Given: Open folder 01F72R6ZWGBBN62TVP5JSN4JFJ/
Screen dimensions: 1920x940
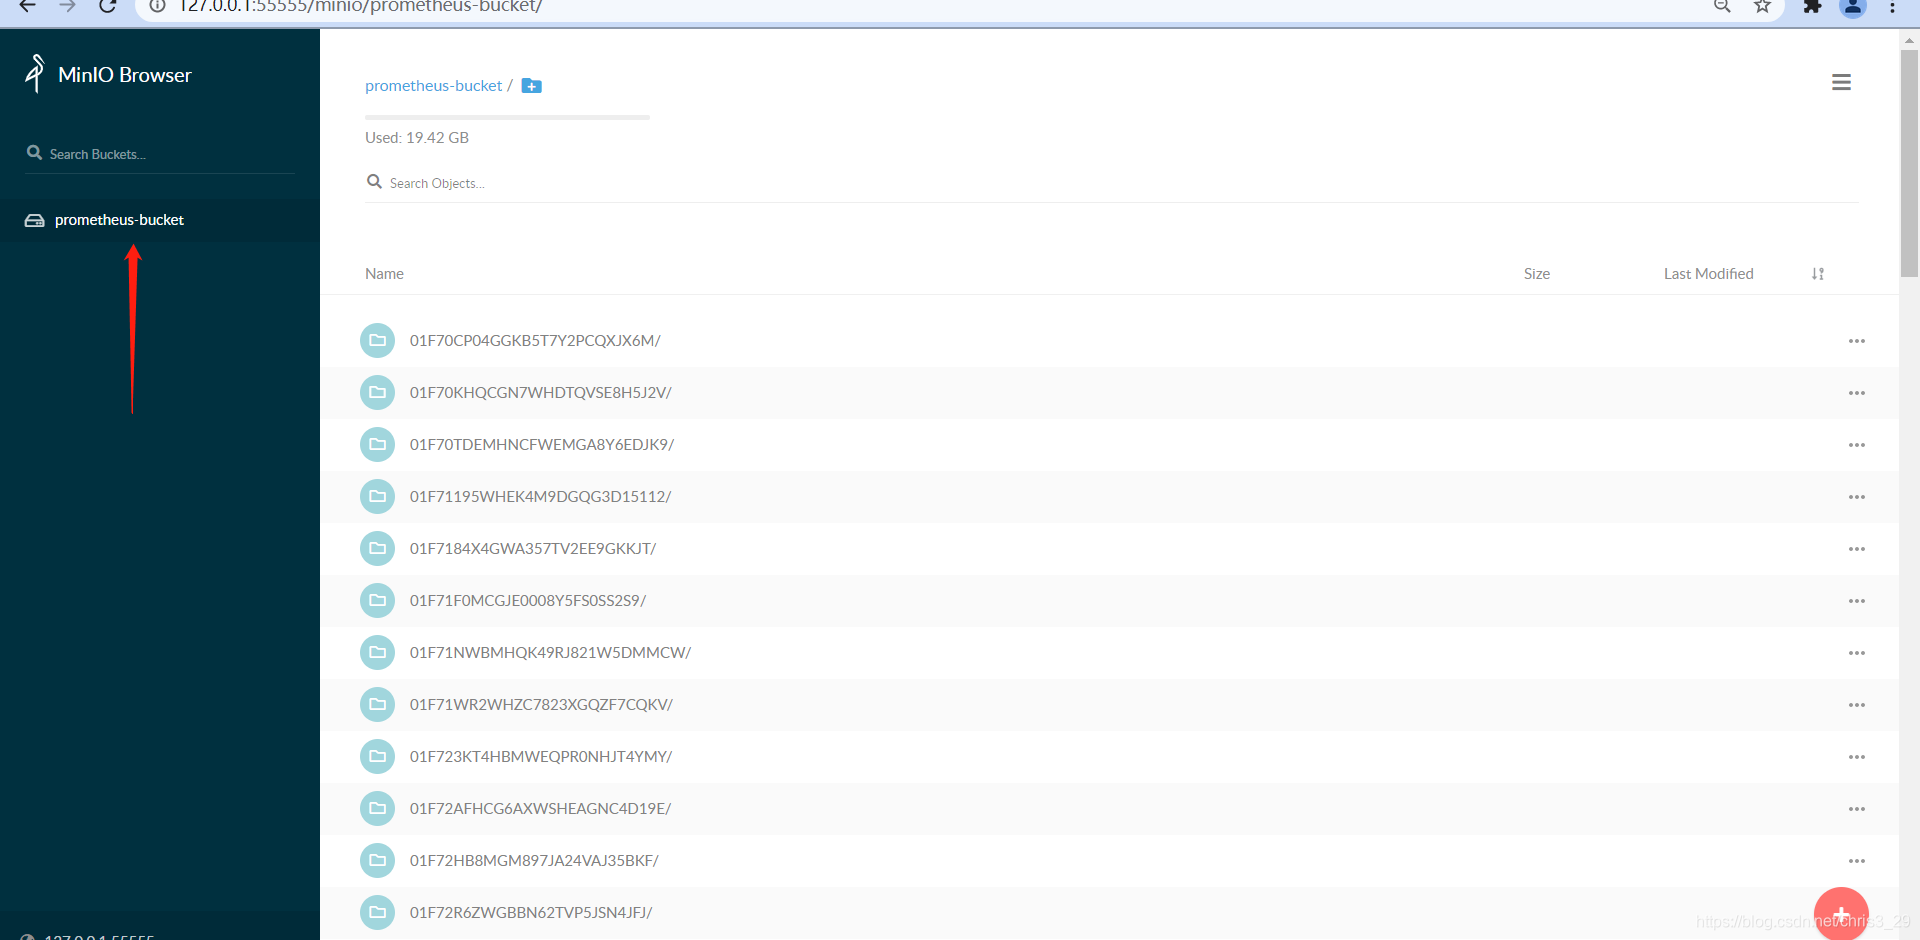Looking at the screenshot, I should coord(531,913).
